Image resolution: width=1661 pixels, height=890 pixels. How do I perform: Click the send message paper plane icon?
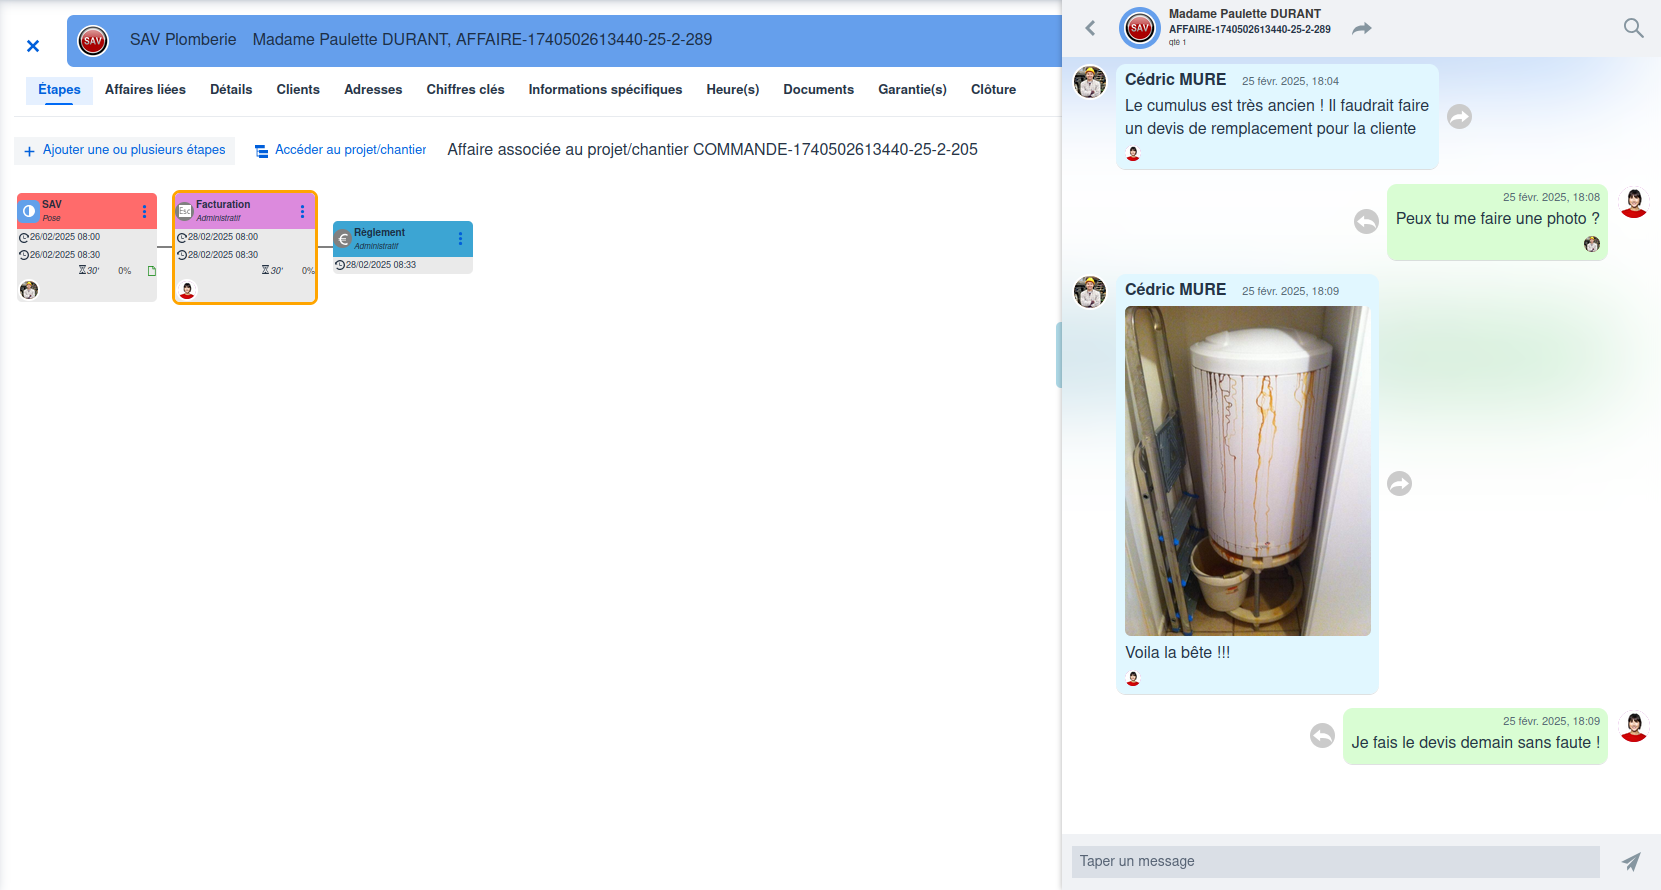tap(1631, 861)
